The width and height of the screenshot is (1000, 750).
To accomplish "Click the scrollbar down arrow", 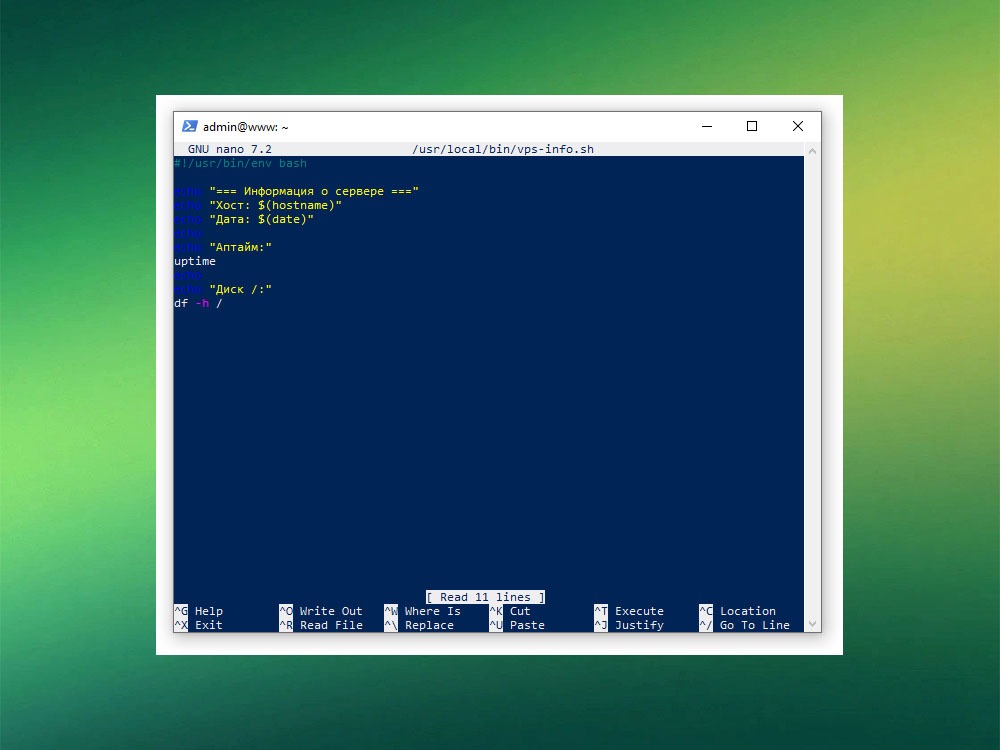I will click(813, 624).
